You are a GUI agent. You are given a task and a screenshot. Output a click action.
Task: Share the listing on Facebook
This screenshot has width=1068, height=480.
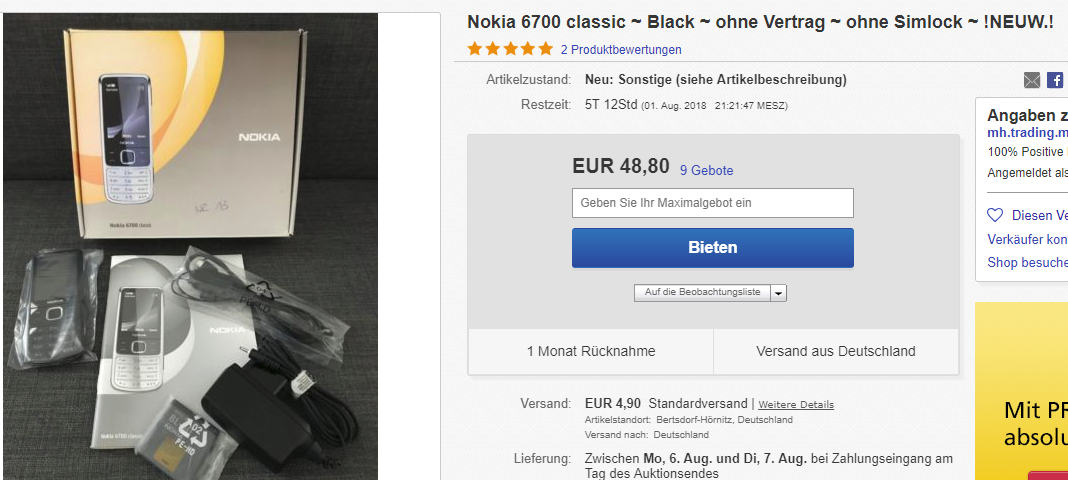click(1055, 80)
